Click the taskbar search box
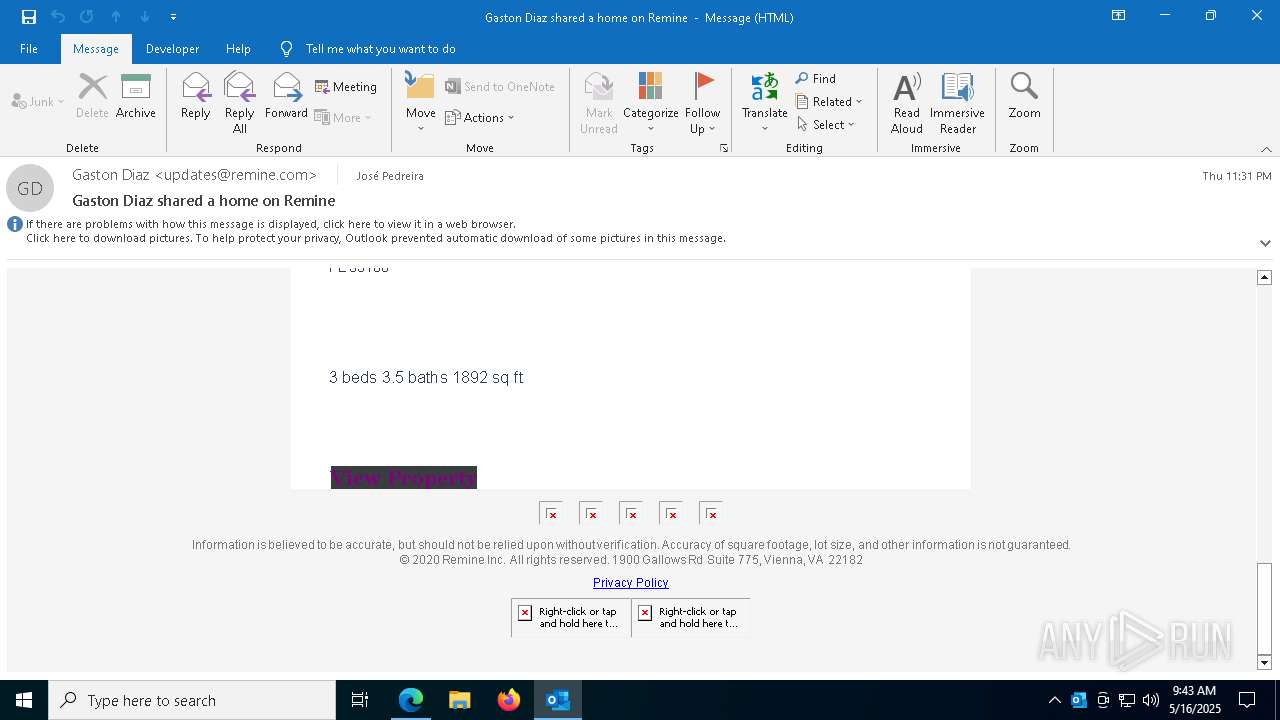This screenshot has width=1280, height=720. click(192, 700)
